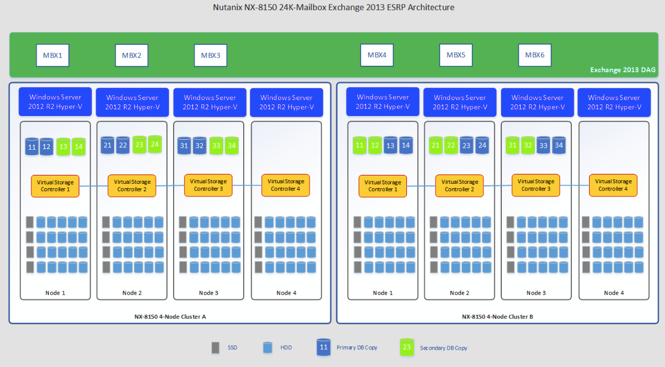Click the MBX1 mailbox server box
The height and width of the screenshot is (367, 665).
point(53,56)
